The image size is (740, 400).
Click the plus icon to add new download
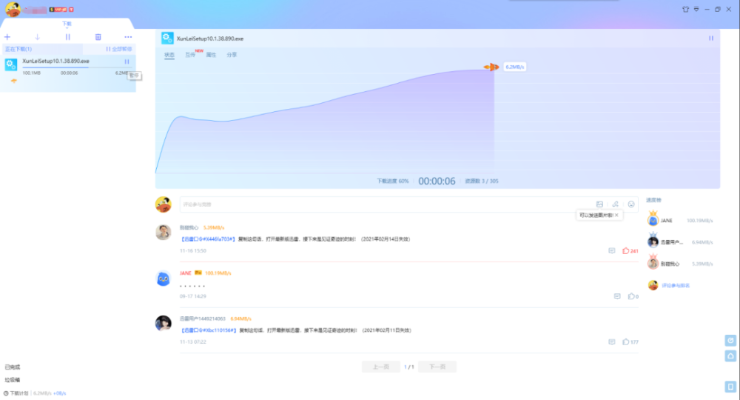7,37
